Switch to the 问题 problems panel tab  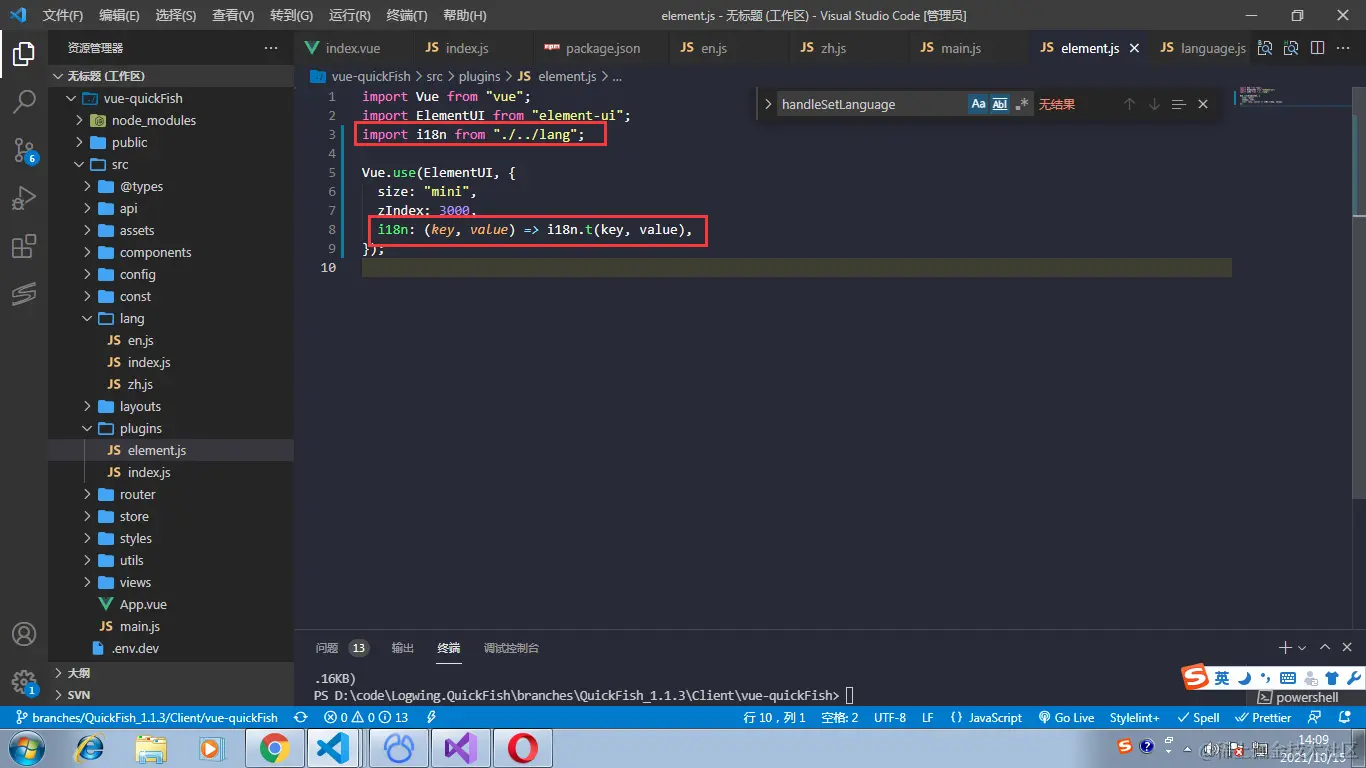342,648
